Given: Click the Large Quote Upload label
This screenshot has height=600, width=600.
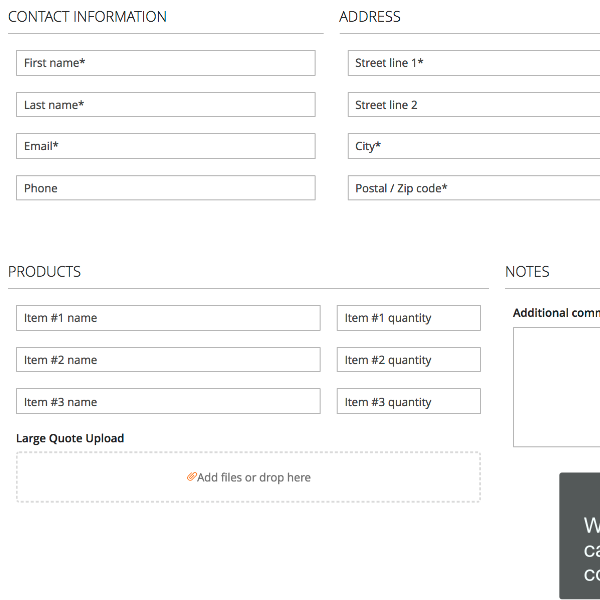Looking at the screenshot, I should point(70,439).
